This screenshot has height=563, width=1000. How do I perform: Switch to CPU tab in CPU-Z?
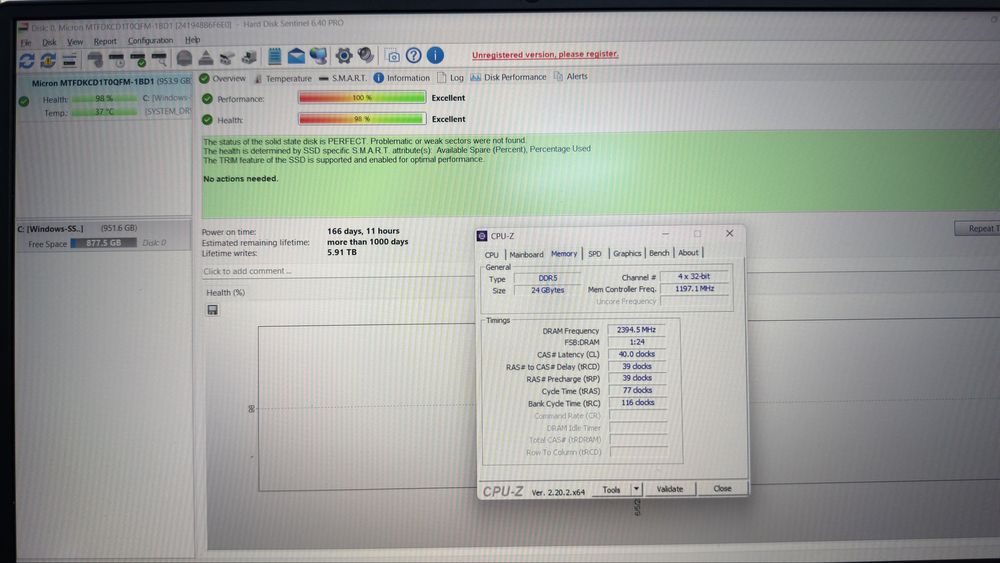[x=492, y=254]
